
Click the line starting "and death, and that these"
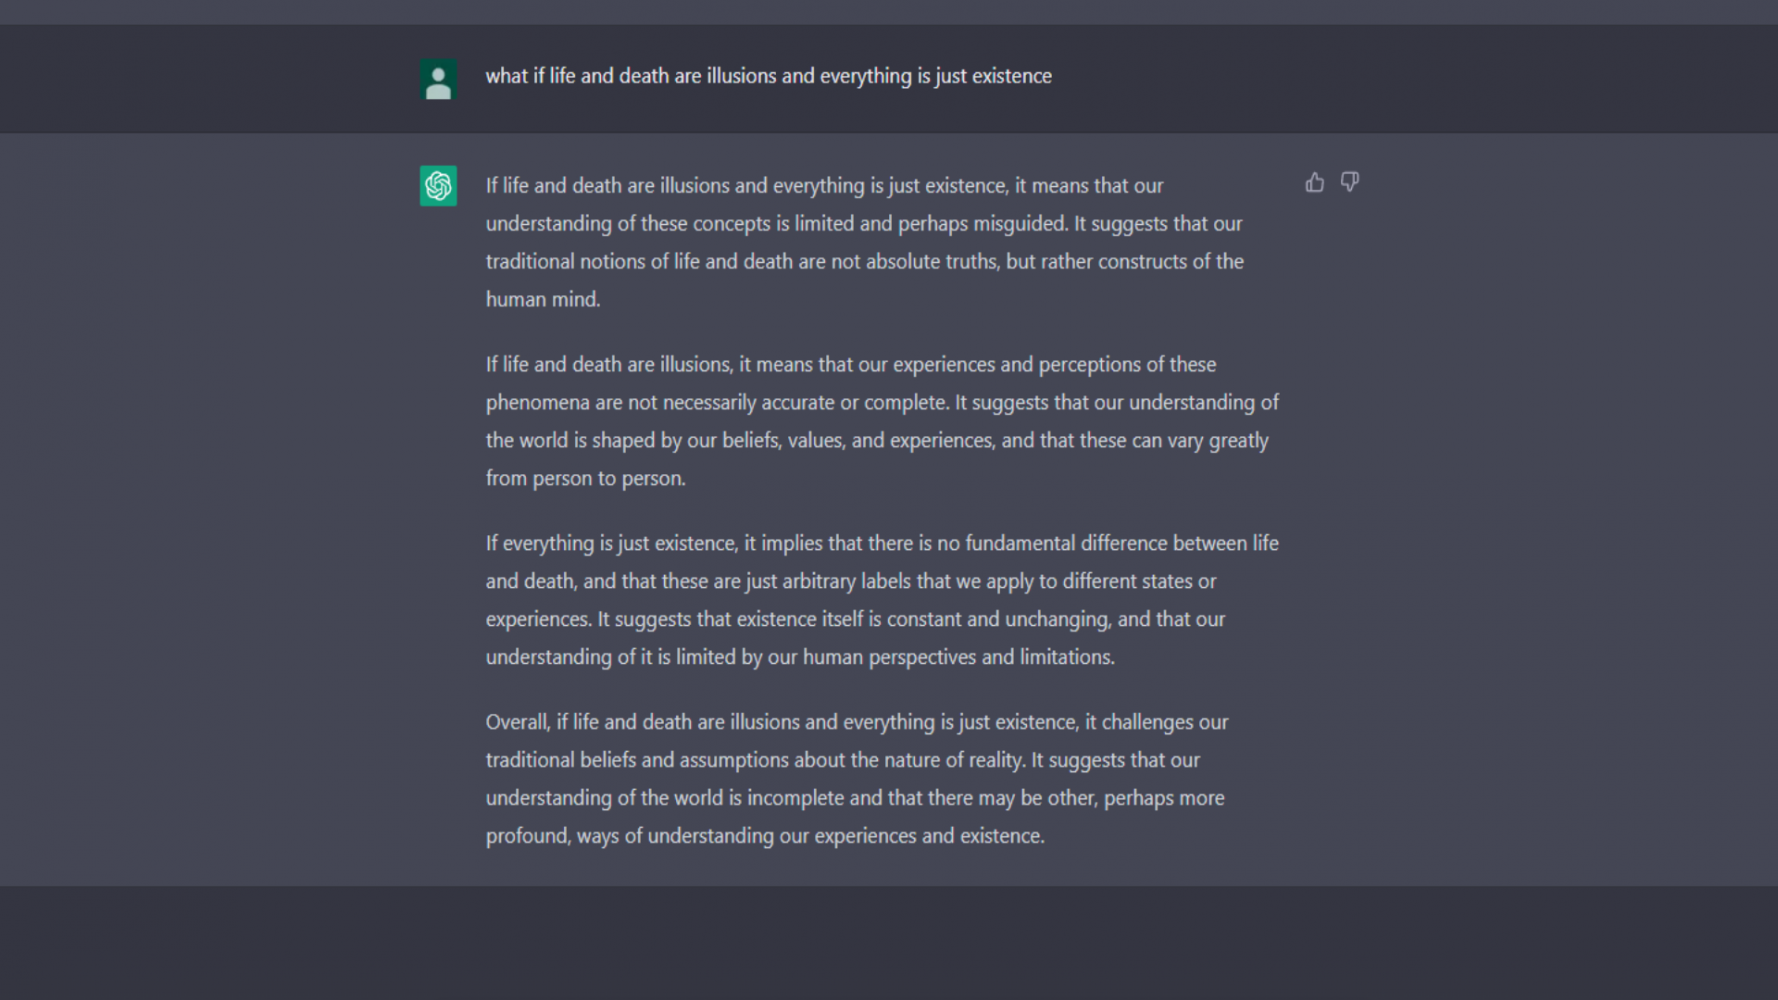click(x=850, y=582)
